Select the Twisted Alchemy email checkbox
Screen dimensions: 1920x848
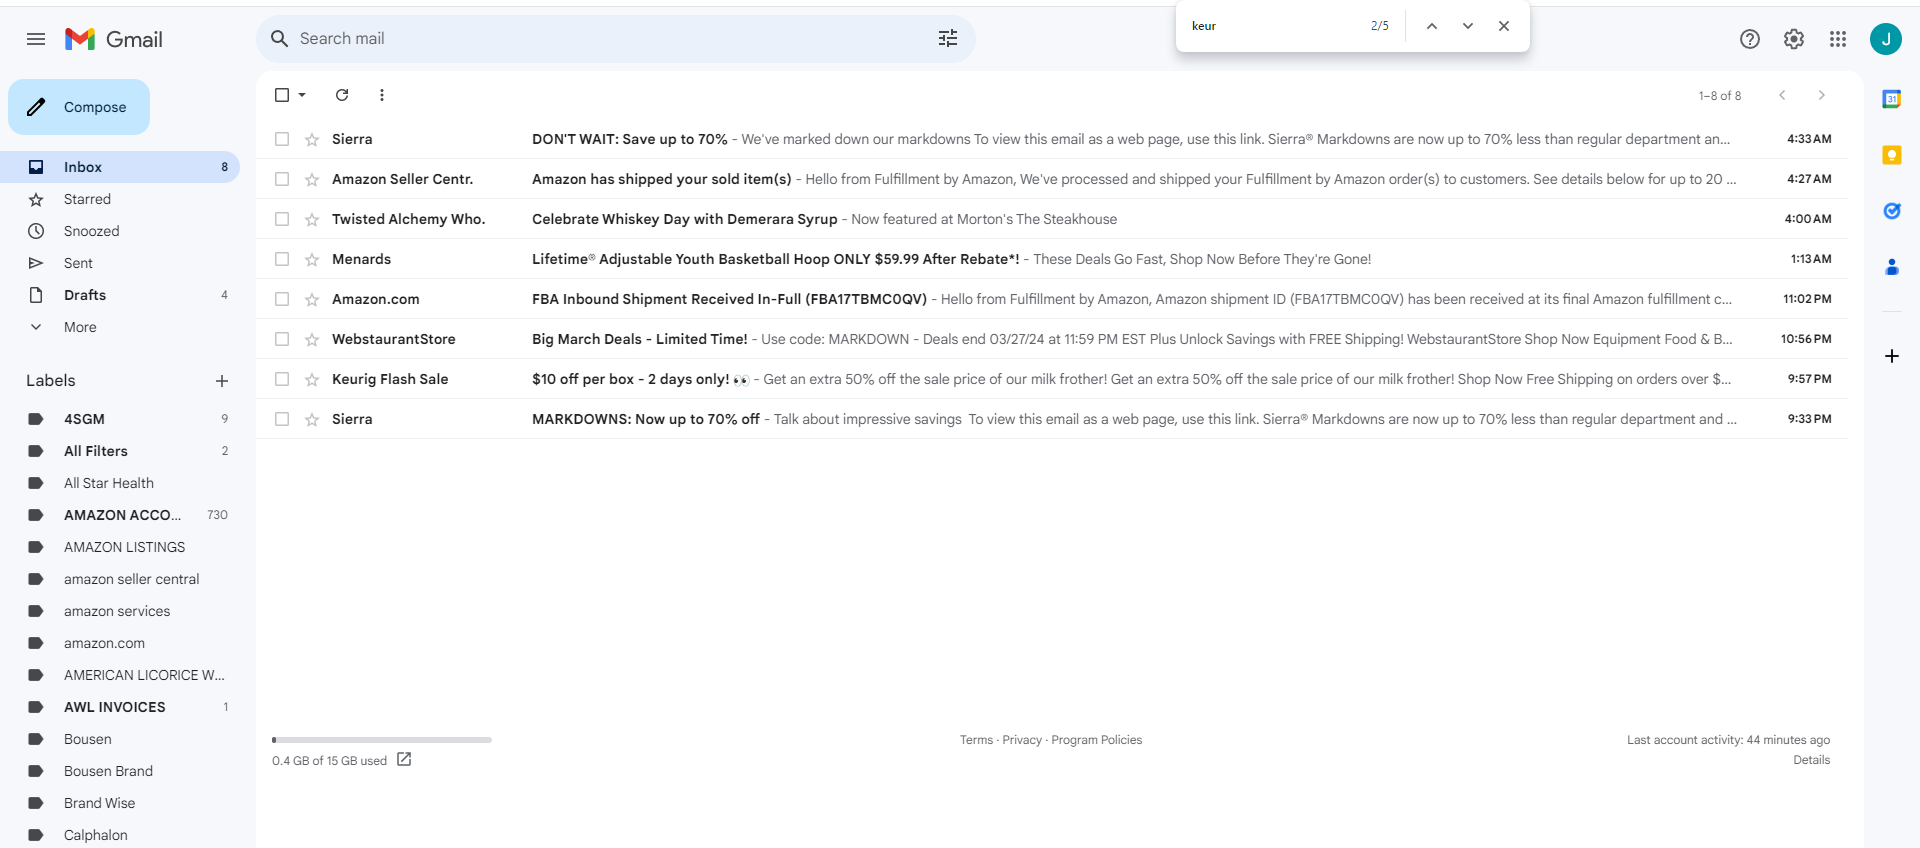[x=282, y=219]
